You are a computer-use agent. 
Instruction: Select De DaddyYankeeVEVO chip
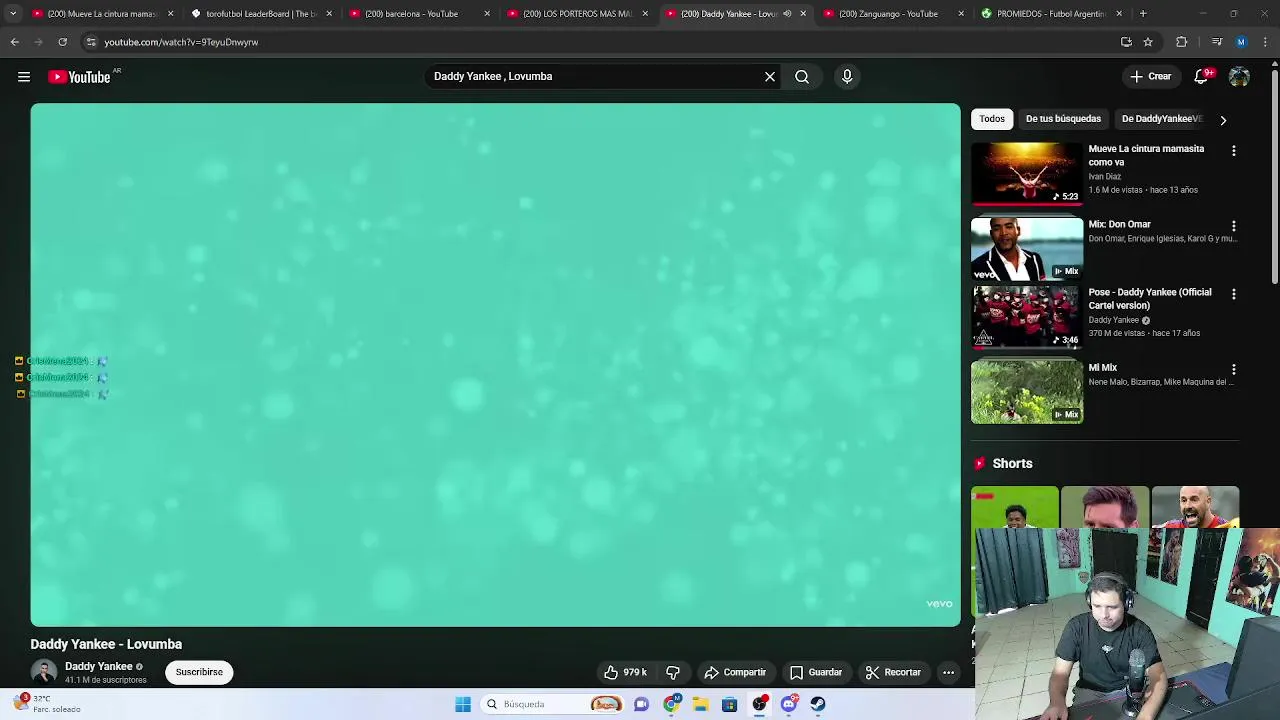[1161, 119]
